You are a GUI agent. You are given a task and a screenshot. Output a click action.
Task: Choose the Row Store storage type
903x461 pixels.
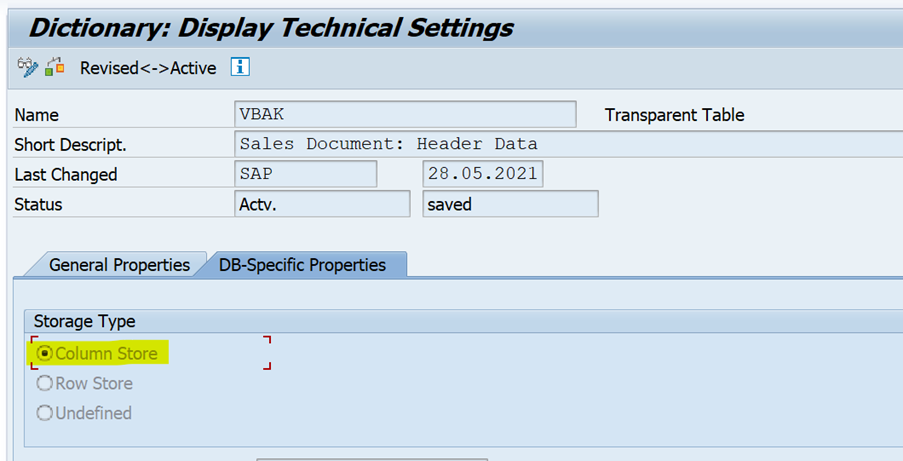(x=44, y=383)
